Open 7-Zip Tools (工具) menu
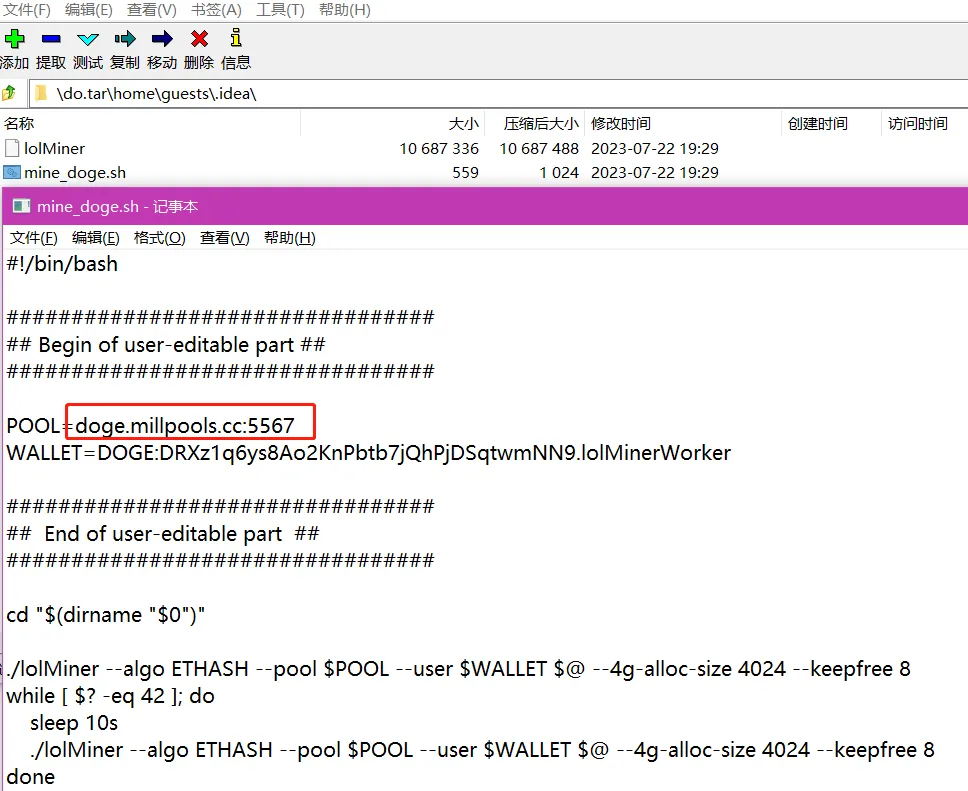The height and width of the screenshot is (791, 968). click(x=280, y=10)
